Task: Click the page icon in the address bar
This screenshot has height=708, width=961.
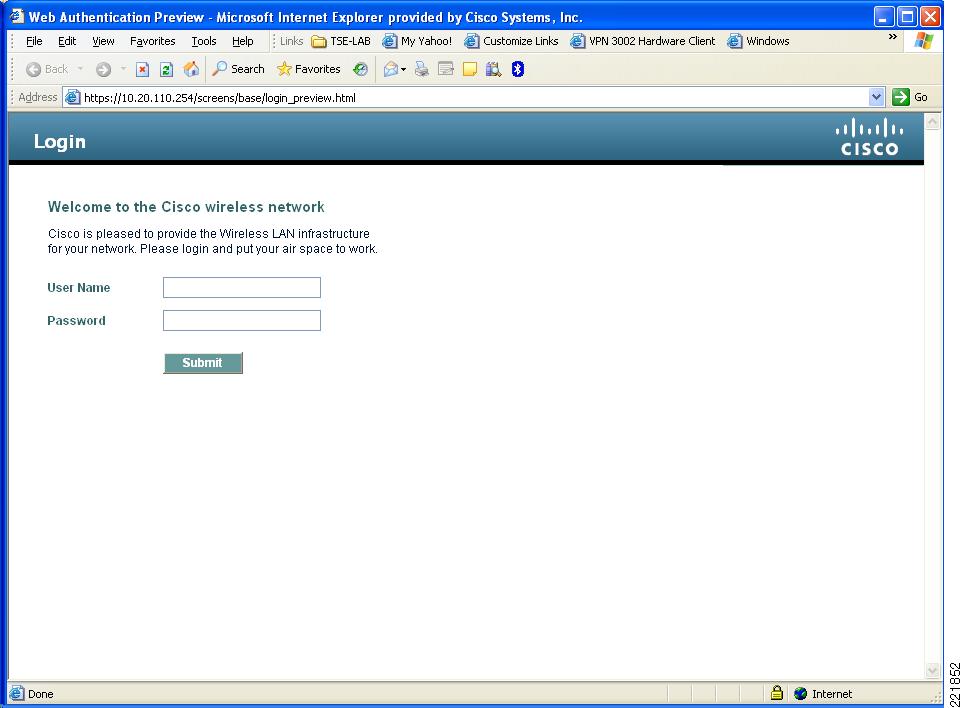Action: coord(73,97)
